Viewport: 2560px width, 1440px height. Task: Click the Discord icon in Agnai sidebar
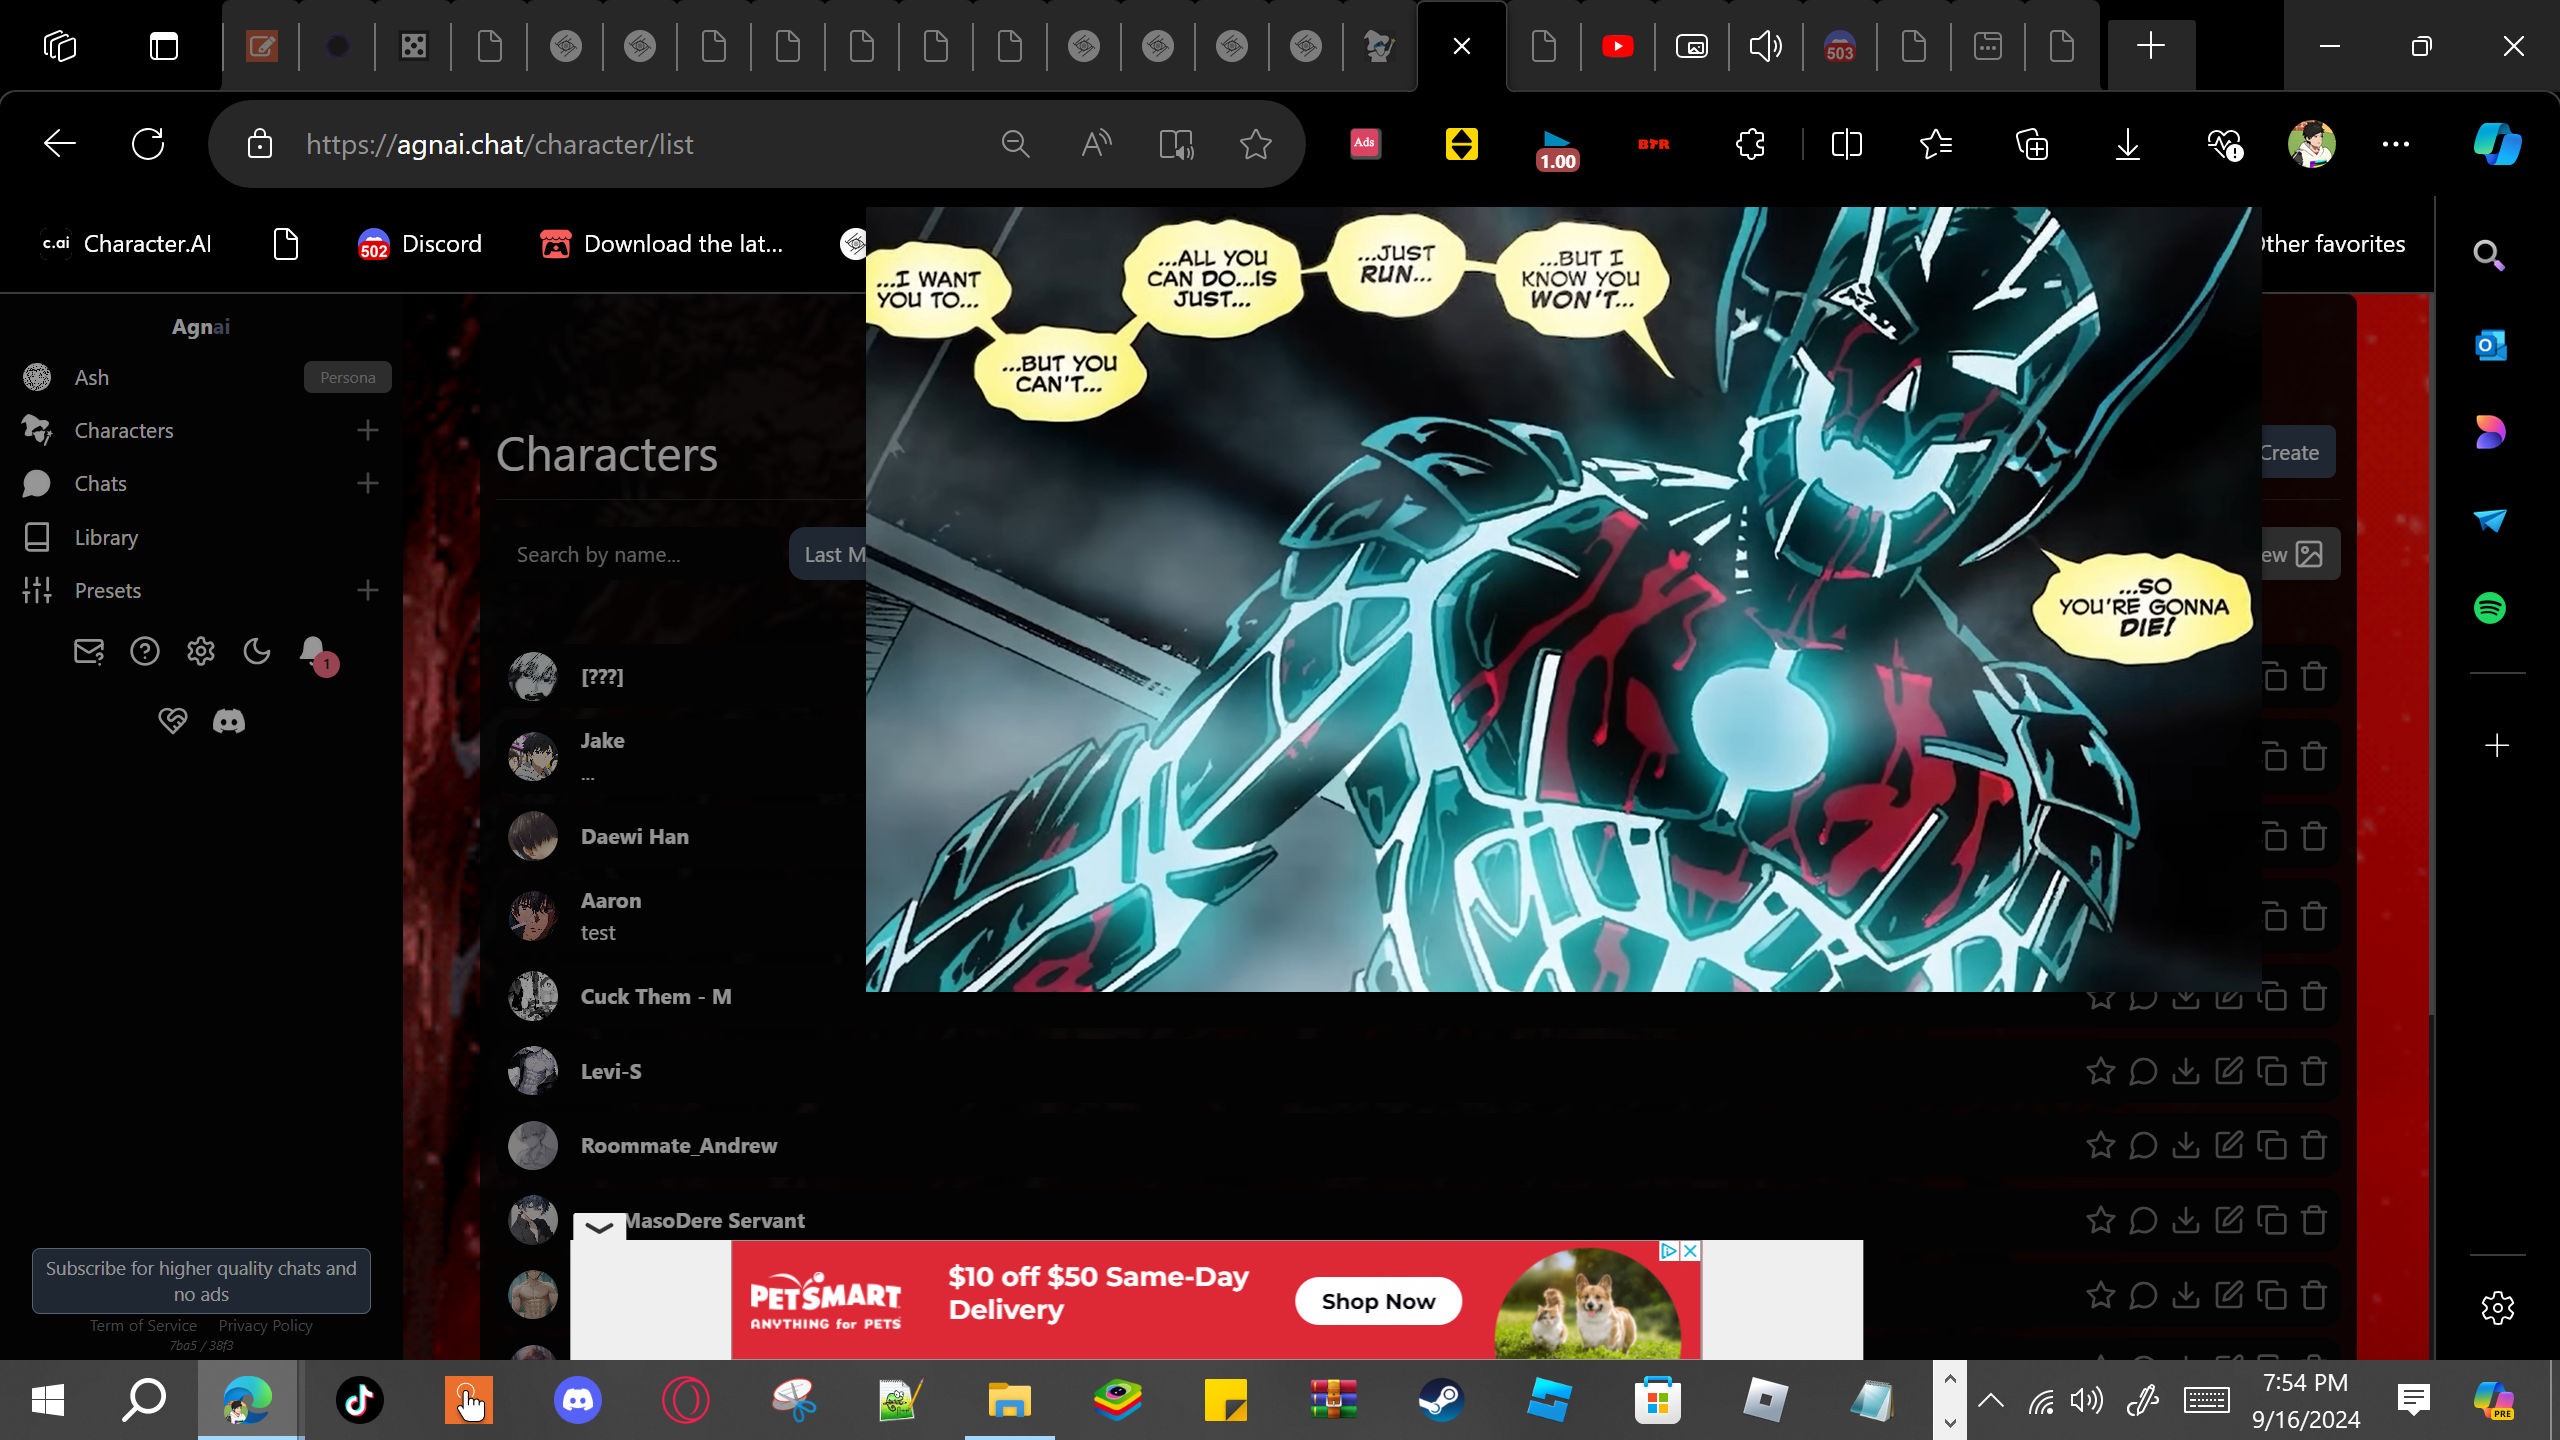[229, 721]
